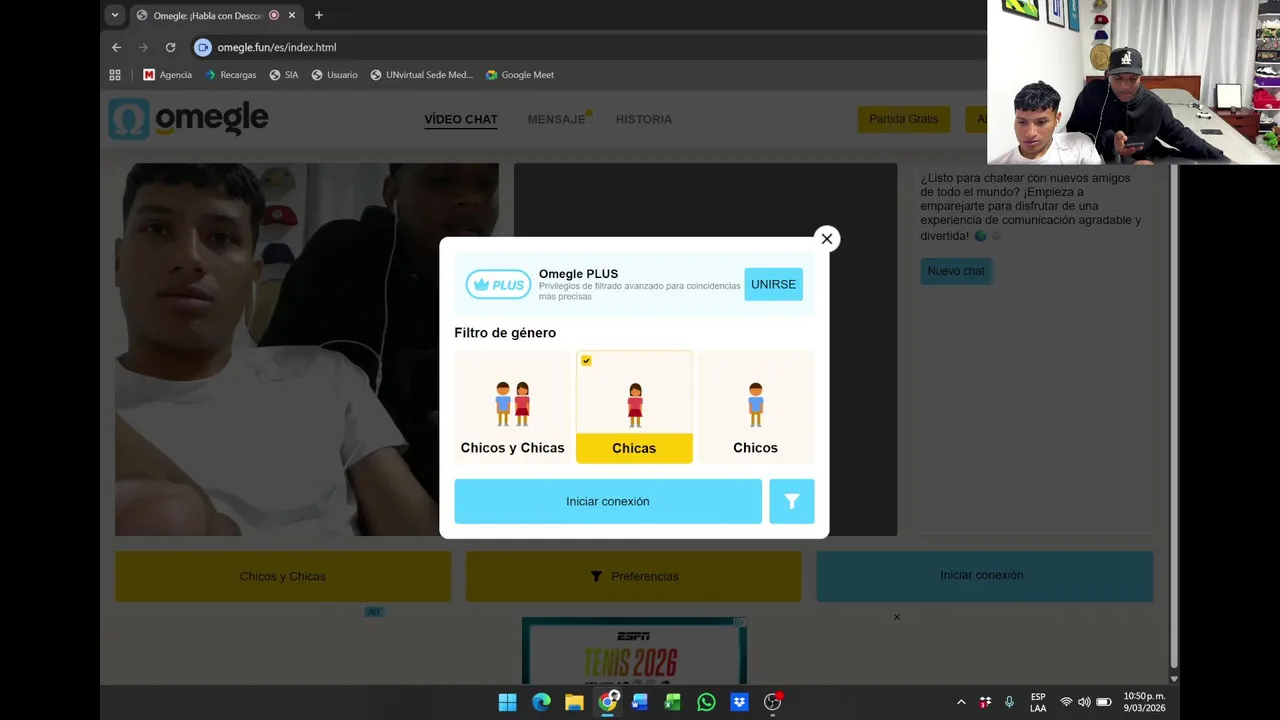Screen dimensions: 1280x720
Task: Click the blue Iniciar conexión page button
Action: coord(984,575)
